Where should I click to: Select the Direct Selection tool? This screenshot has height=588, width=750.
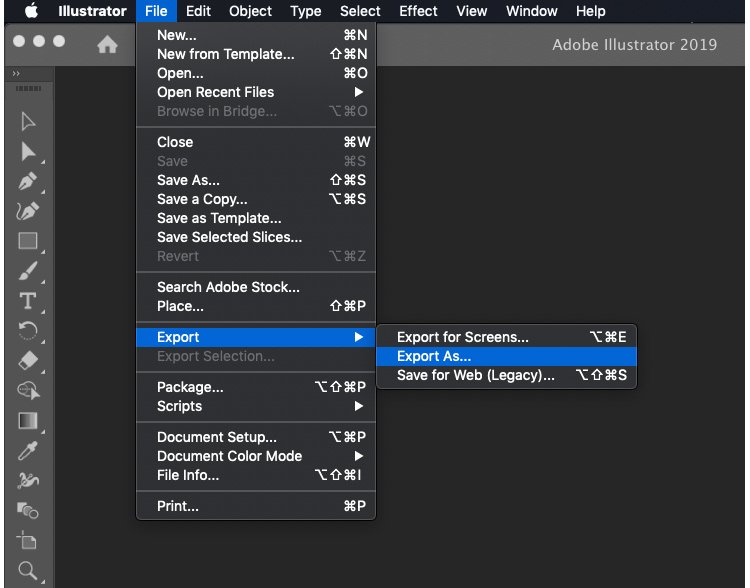tap(28, 152)
